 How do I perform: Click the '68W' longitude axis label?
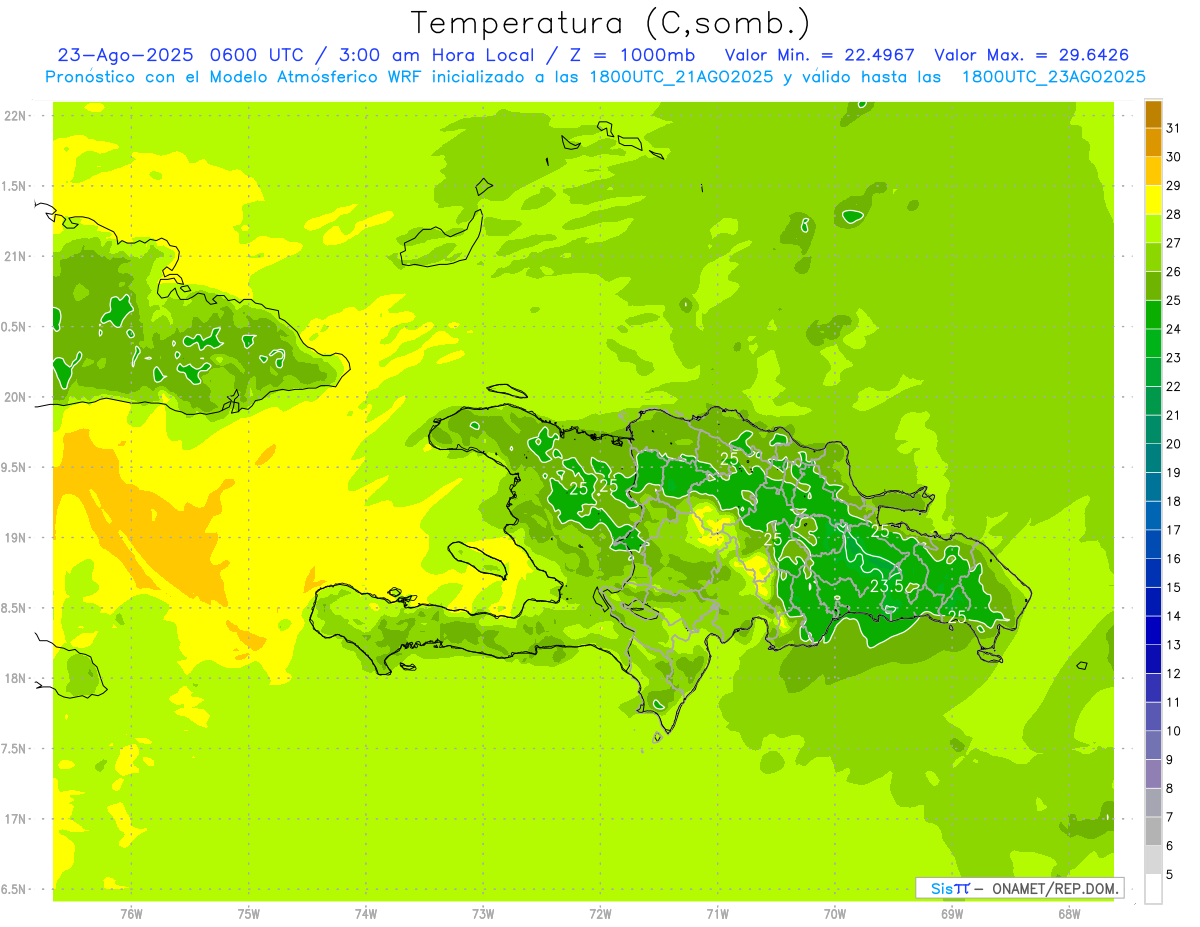1069,914
